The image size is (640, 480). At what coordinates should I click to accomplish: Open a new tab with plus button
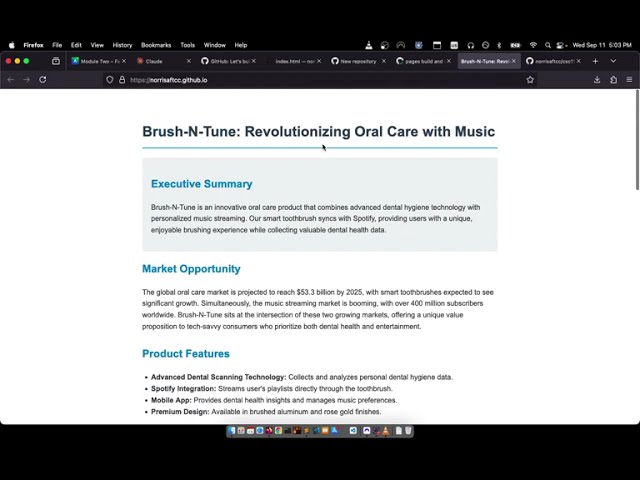(595, 61)
